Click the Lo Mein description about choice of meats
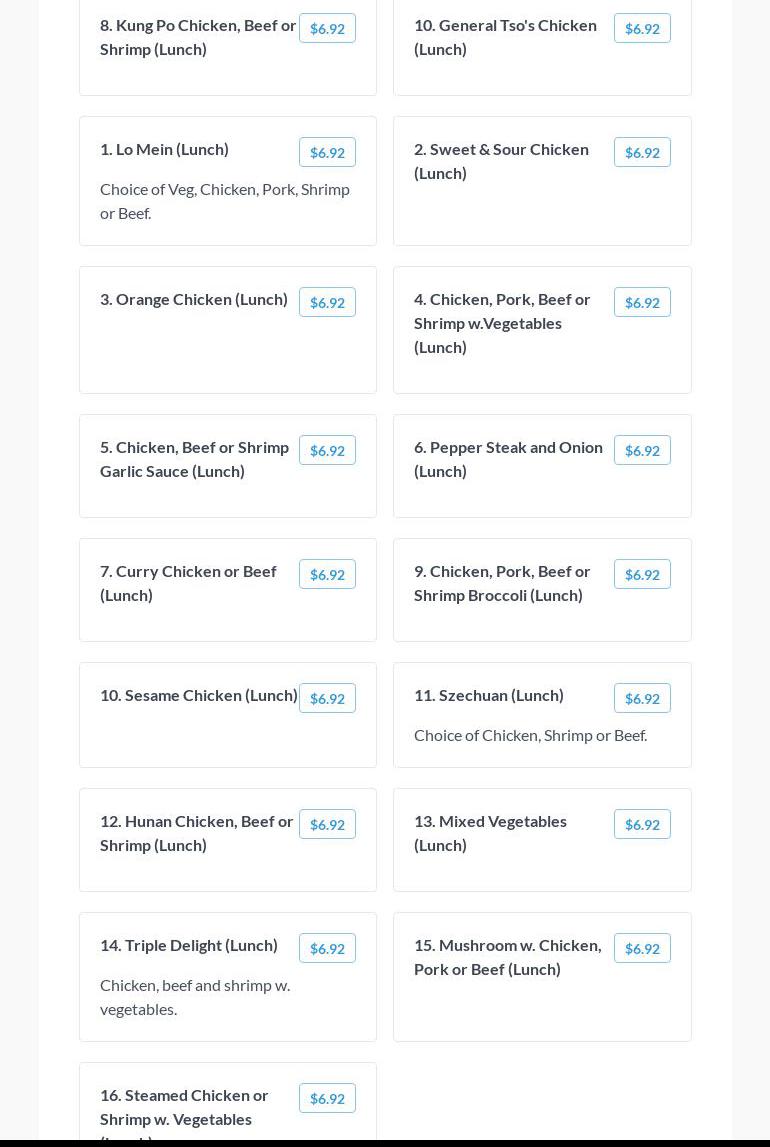 click(225, 201)
